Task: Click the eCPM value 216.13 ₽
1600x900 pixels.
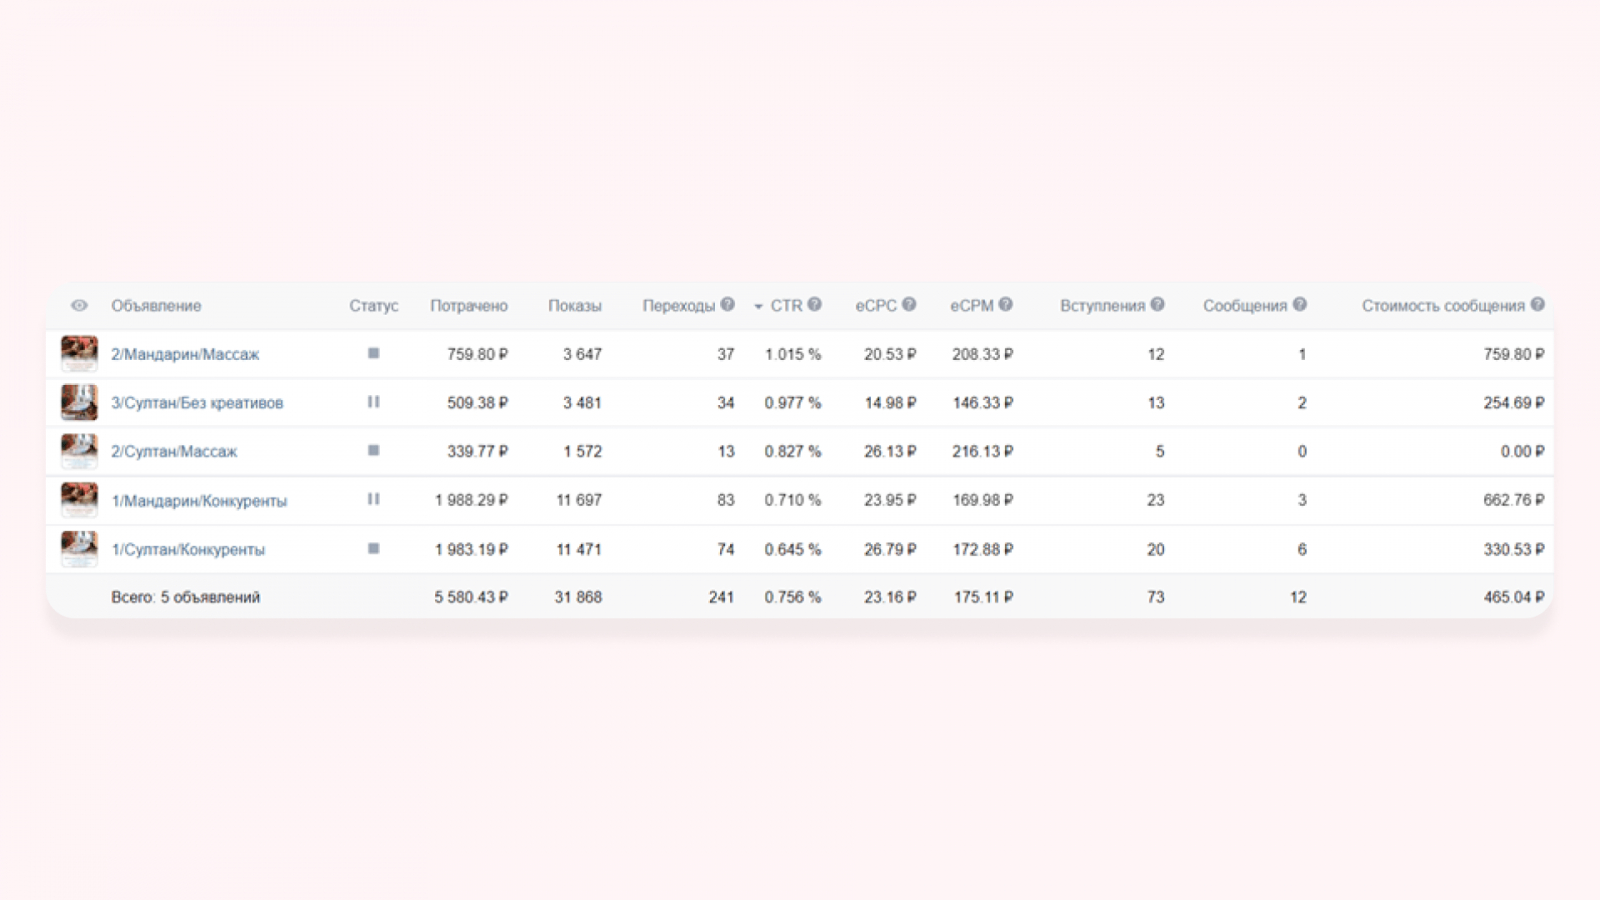Action: tap(983, 452)
